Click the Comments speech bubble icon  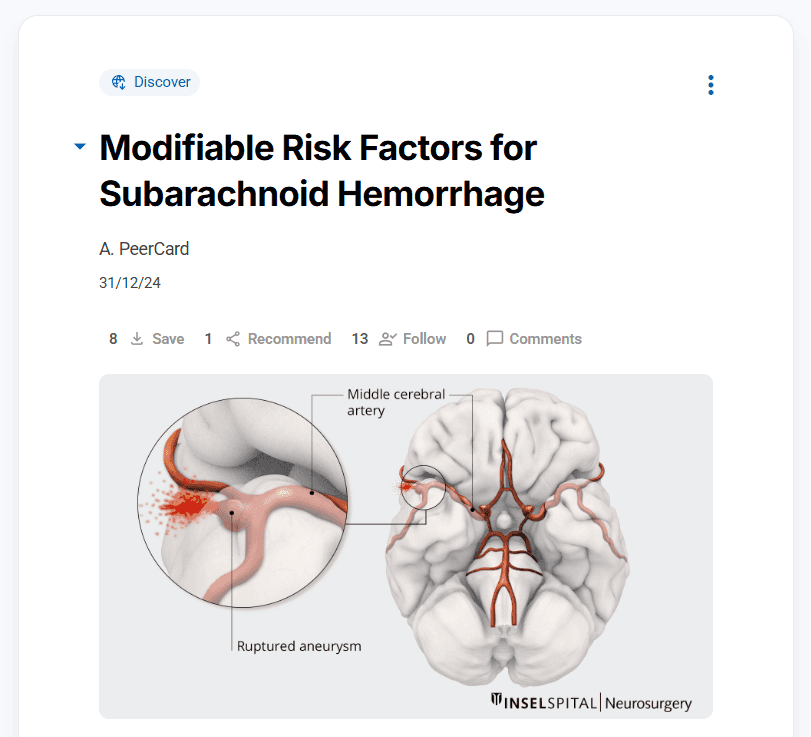[x=494, y=339]
